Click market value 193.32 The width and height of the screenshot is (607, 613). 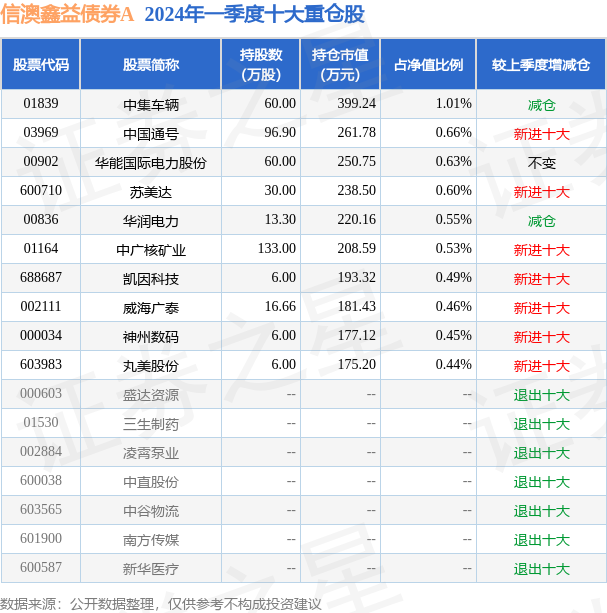(356, 277)
